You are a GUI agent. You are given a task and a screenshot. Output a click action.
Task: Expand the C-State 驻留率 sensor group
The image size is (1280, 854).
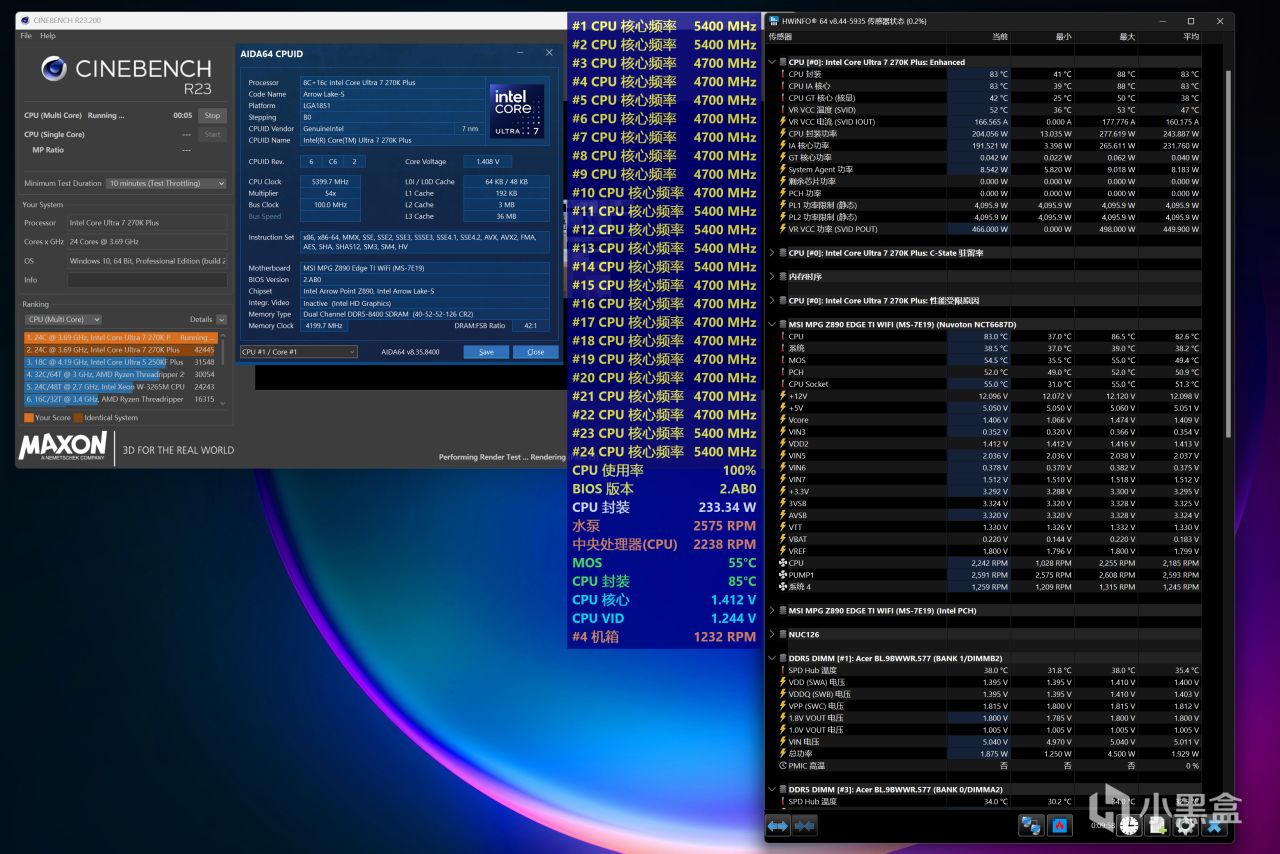(772, 253)
